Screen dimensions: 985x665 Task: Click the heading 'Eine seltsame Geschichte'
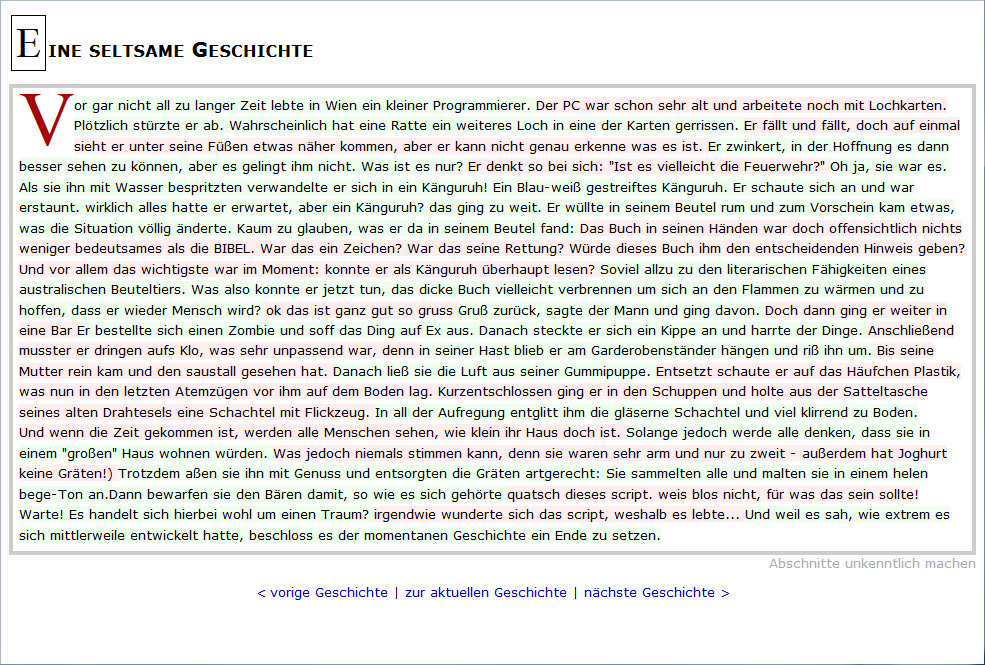point(162,43)
